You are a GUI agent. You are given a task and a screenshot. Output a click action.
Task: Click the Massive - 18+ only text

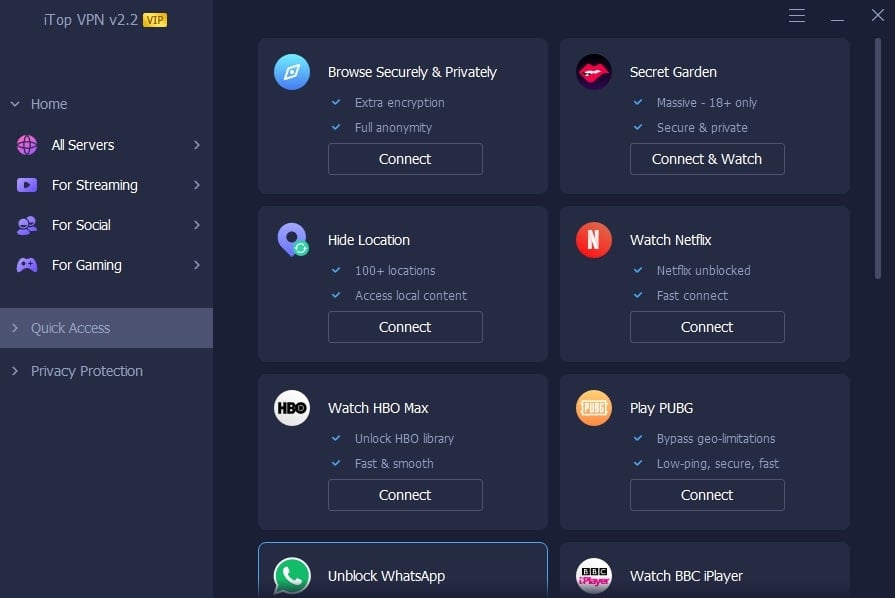(x=707, y=103)
